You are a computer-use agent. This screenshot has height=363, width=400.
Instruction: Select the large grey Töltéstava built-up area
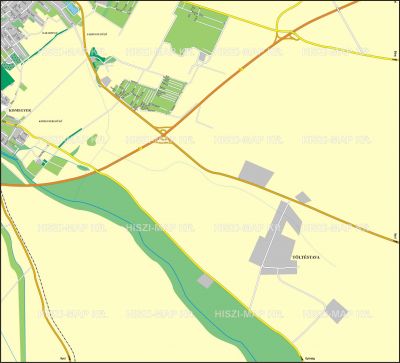276,238
